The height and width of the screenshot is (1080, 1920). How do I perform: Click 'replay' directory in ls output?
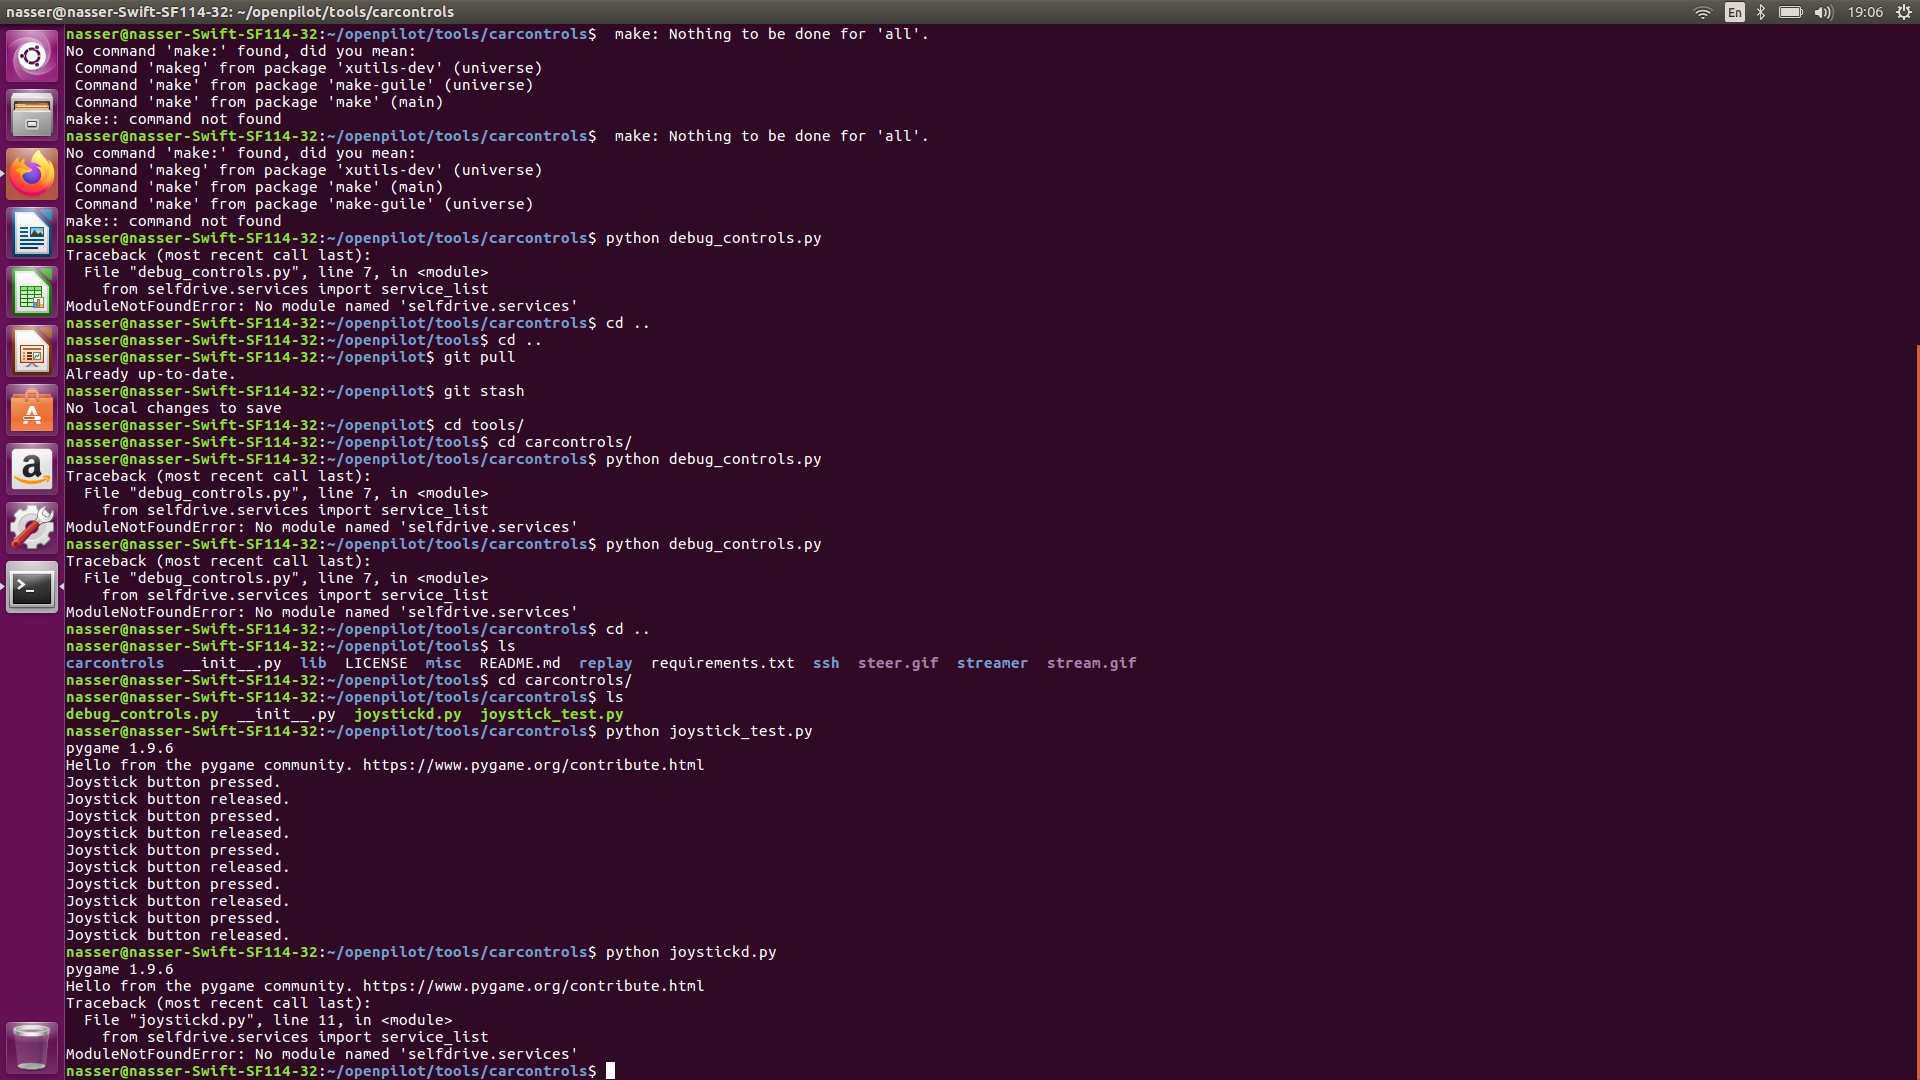pyautogui.click(x=605, y=663)
